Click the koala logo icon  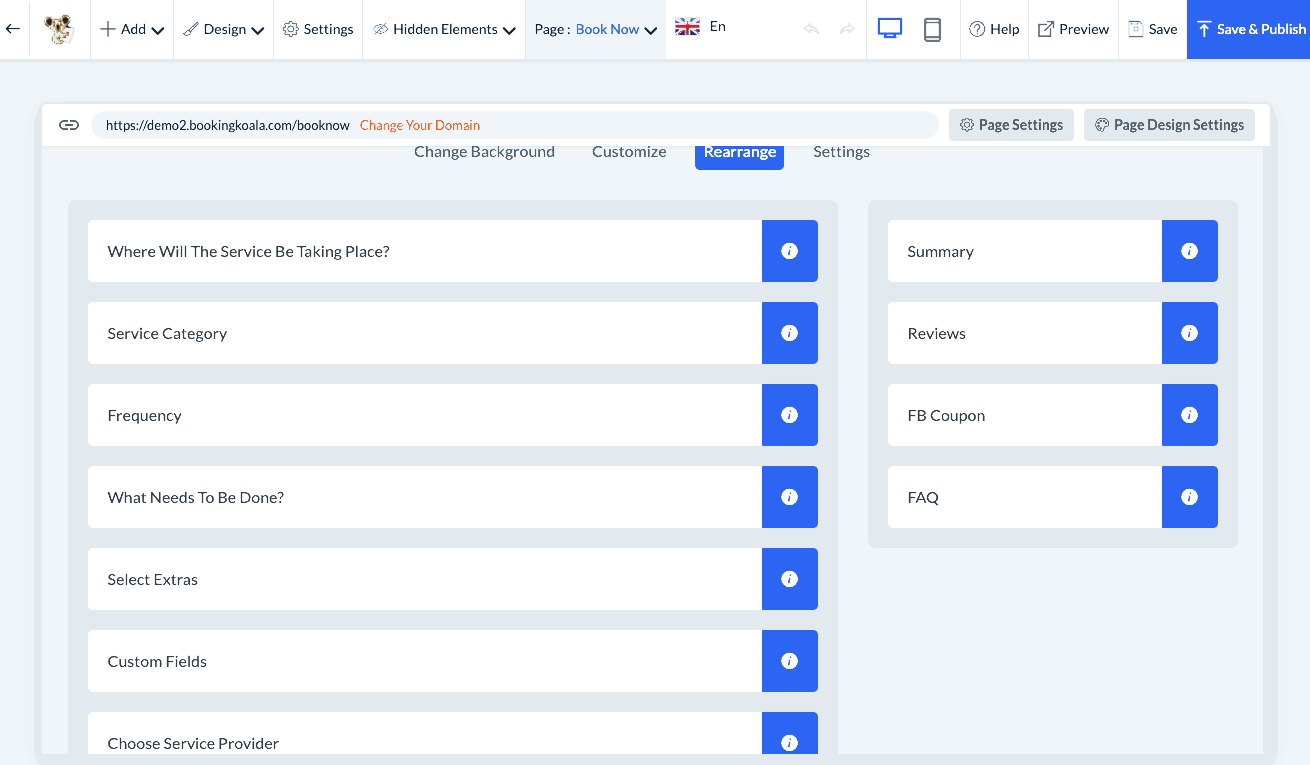tap(61, 29)
